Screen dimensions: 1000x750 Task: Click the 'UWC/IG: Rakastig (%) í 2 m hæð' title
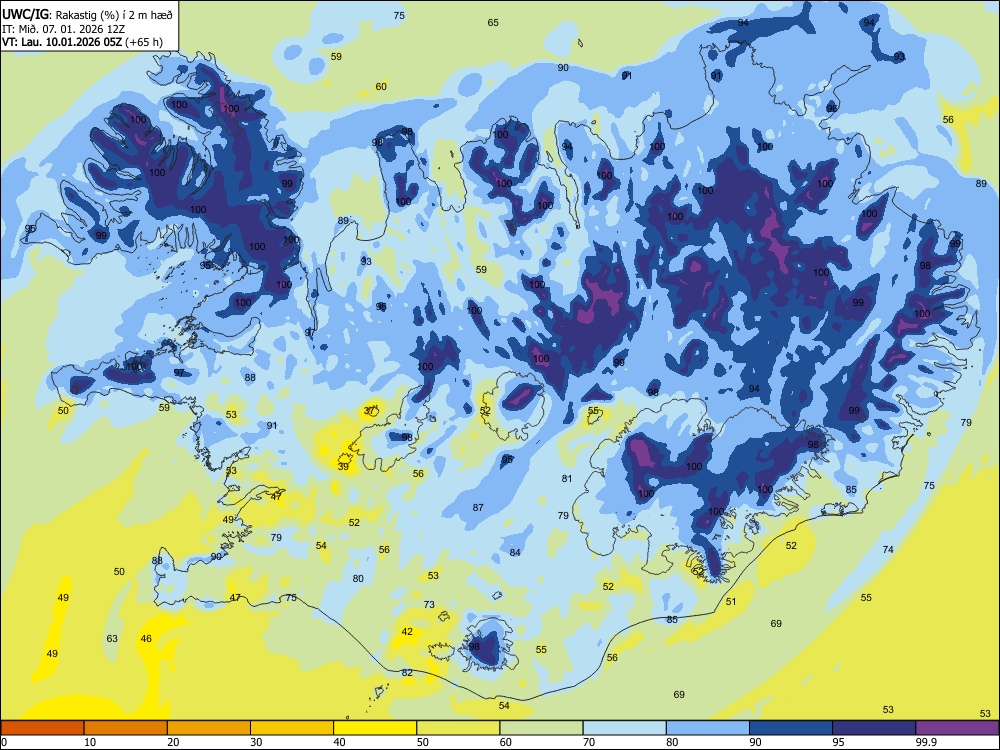(x=87, y=15)
